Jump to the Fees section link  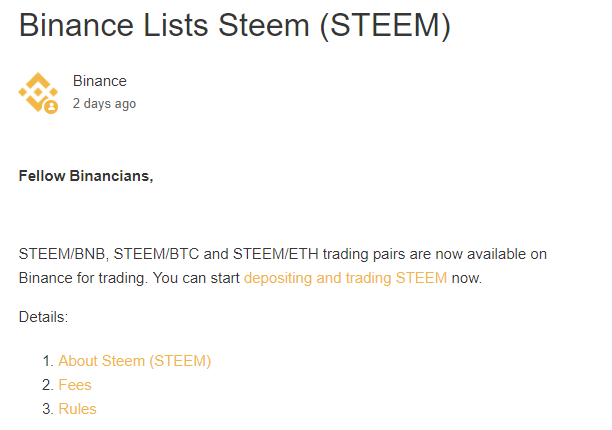click(x=75, y=385)
